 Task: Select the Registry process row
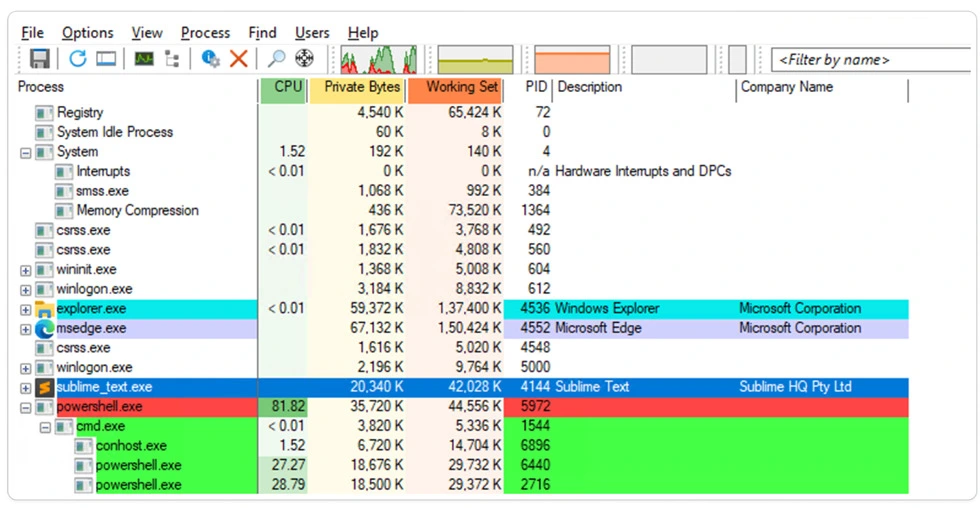pos(461,112)
